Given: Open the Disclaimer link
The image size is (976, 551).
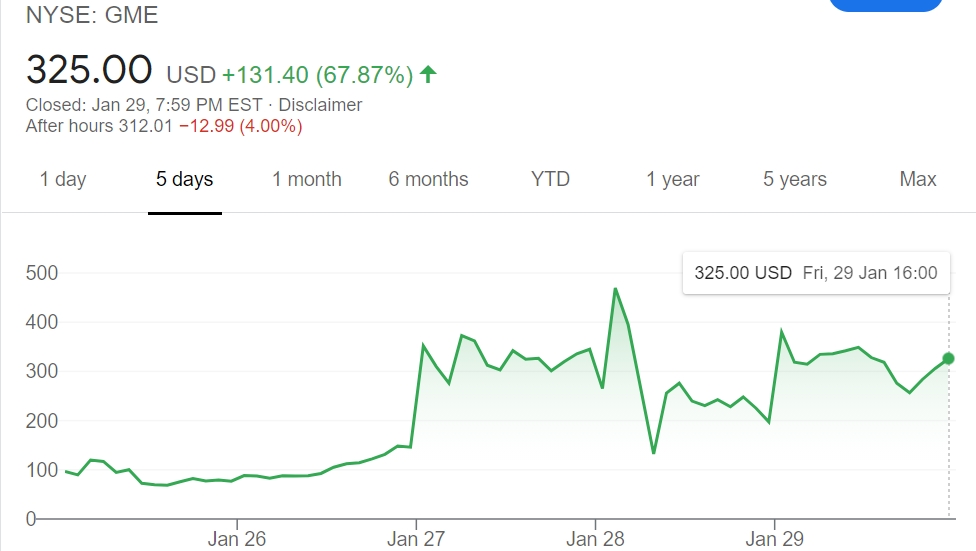Looking at the screenshot, I should point(320,105).
